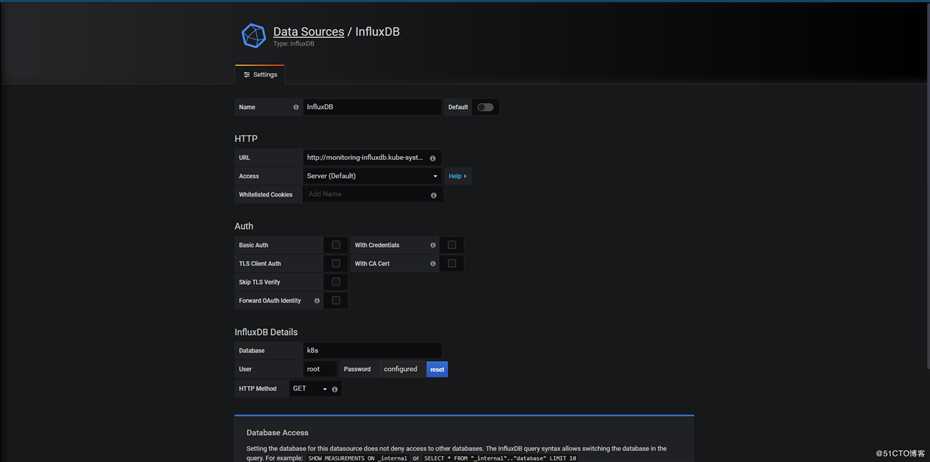Switch to the Settings tab

(x=260, y=75)
